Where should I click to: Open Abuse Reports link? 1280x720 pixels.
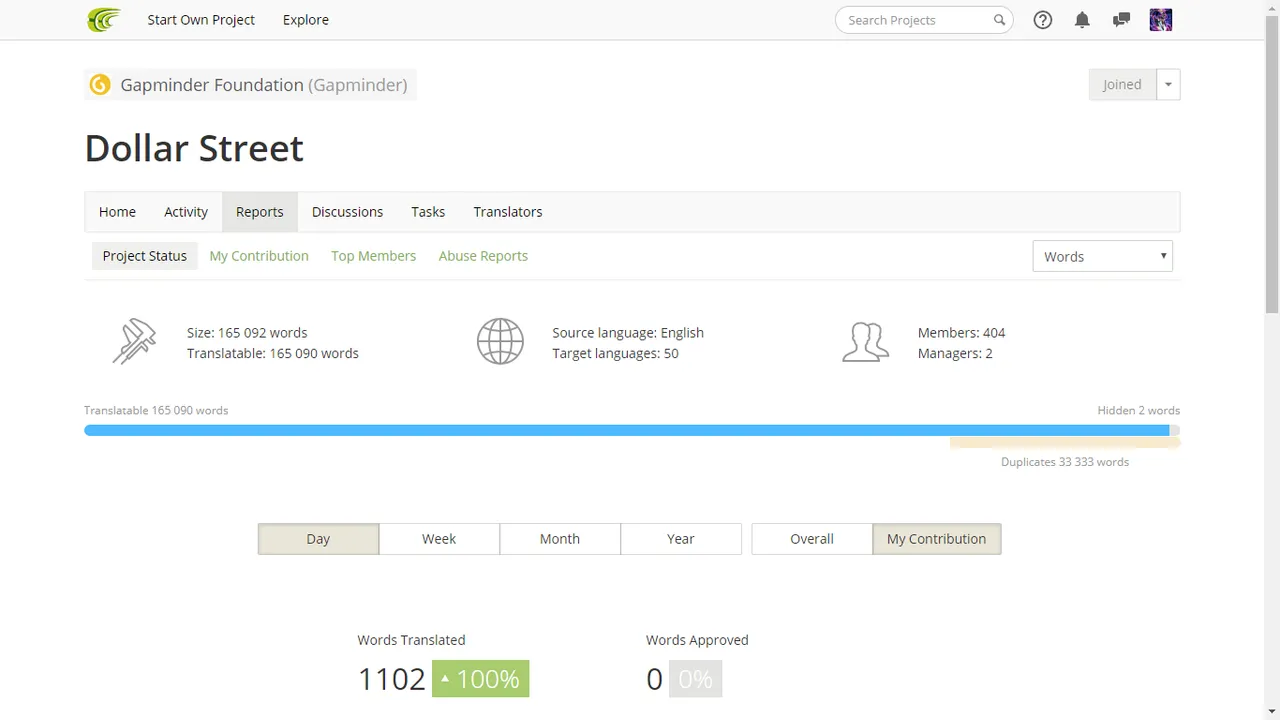(483, 256)
